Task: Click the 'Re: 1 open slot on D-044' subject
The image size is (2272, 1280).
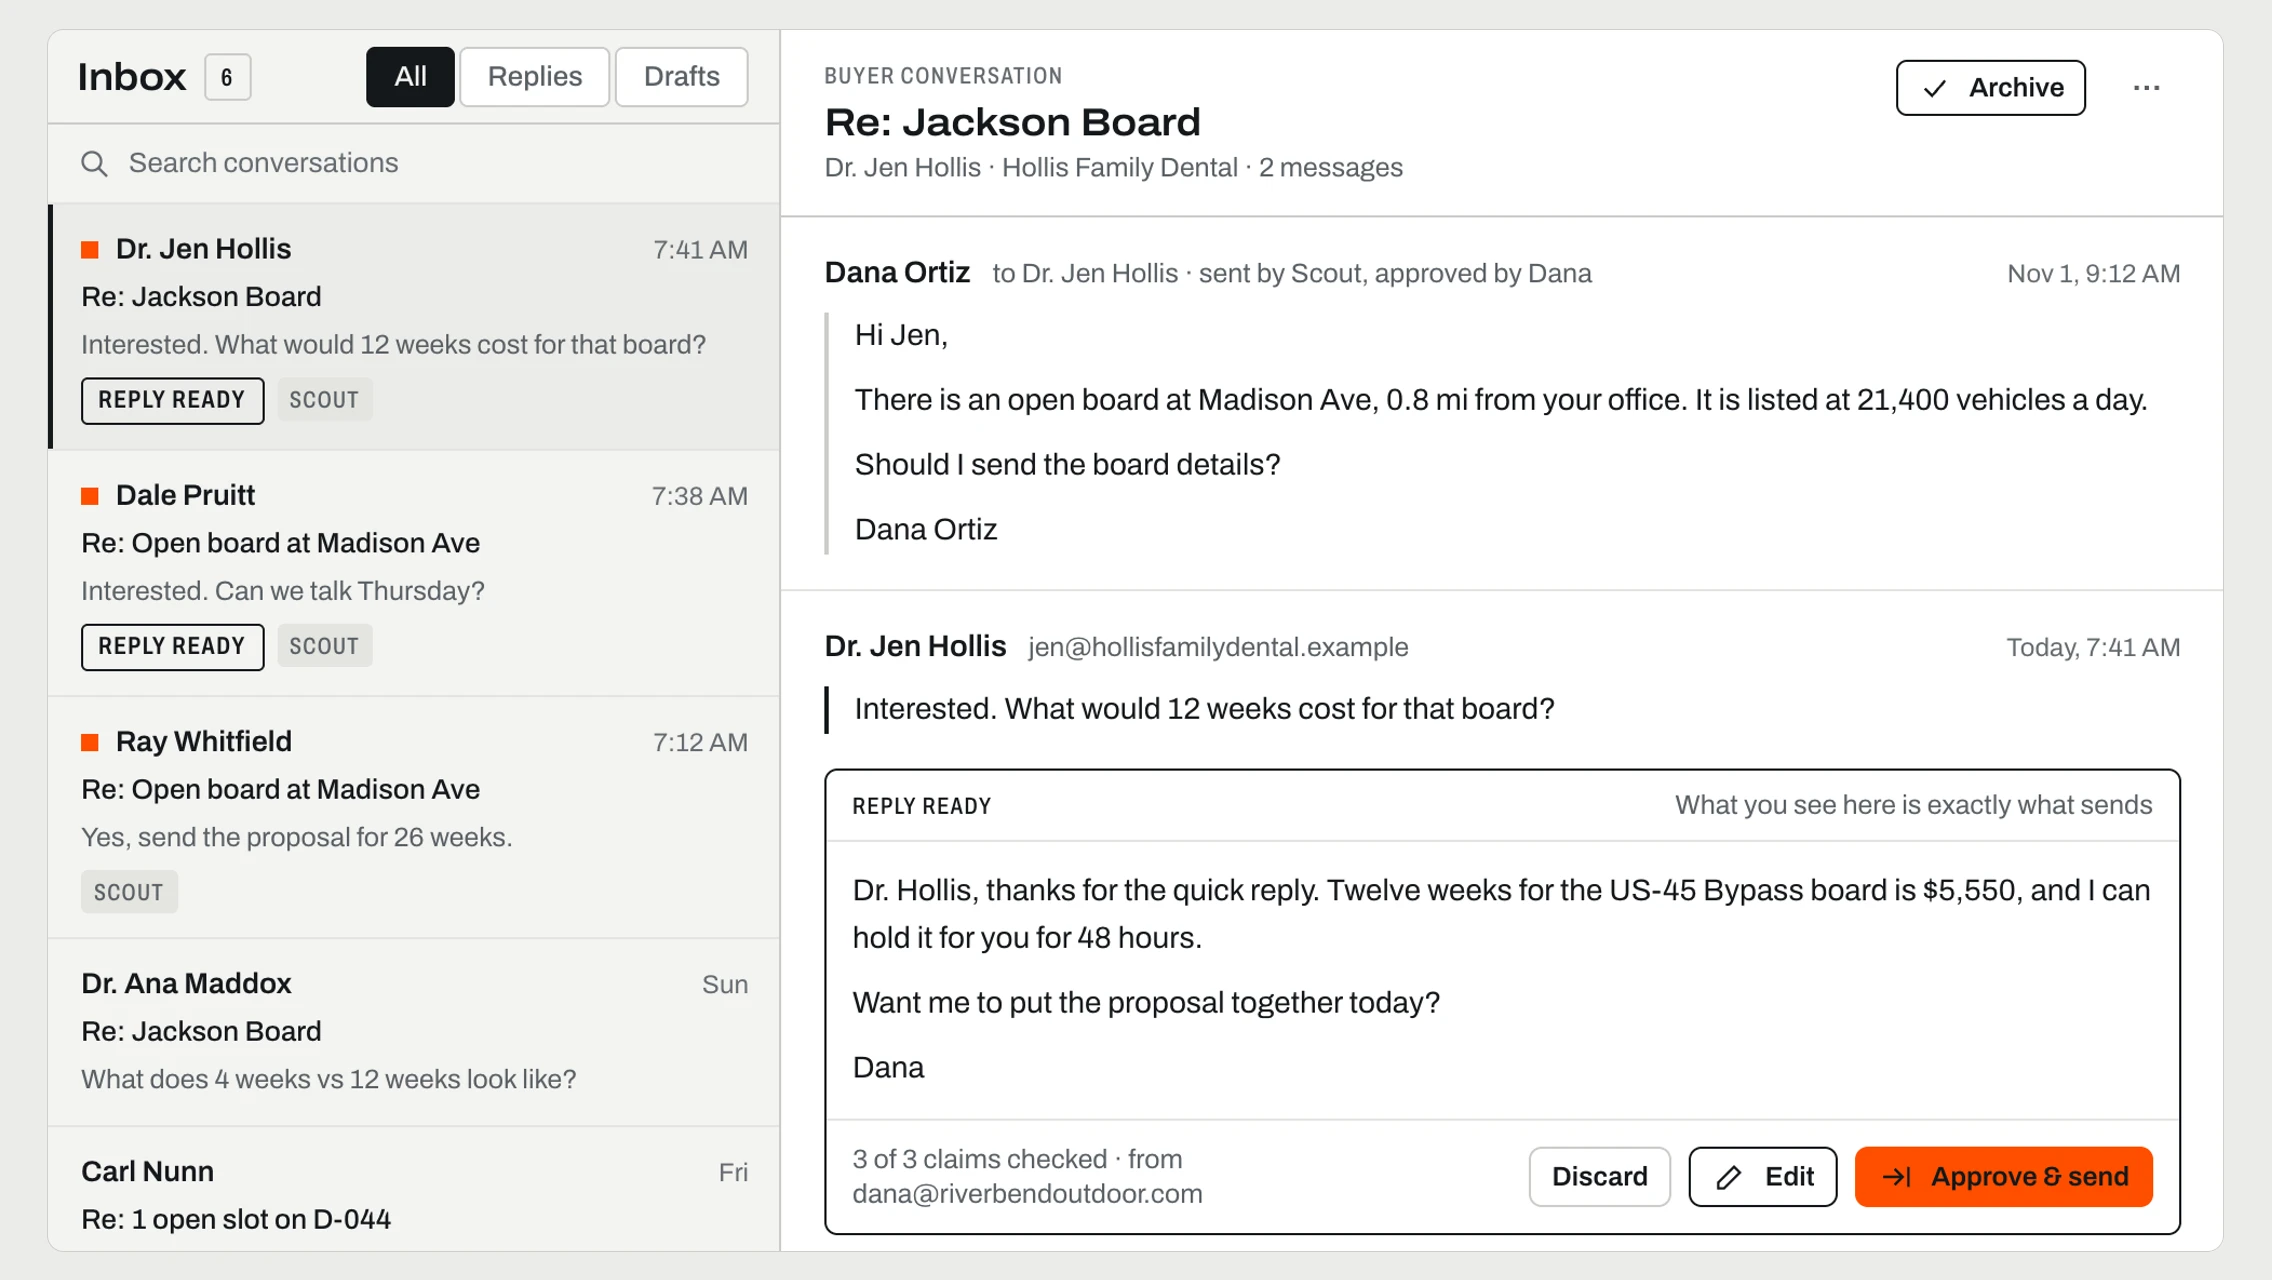Action: point(236,1220)
